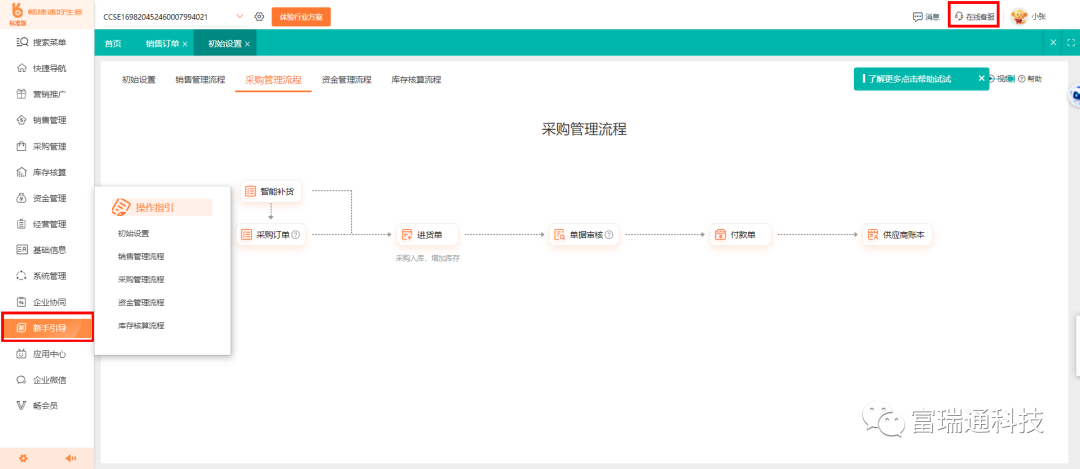Viewport: 1080px width, 469px height.
Task: Open the 单据审核 flow node
Action: pos(584,234)
